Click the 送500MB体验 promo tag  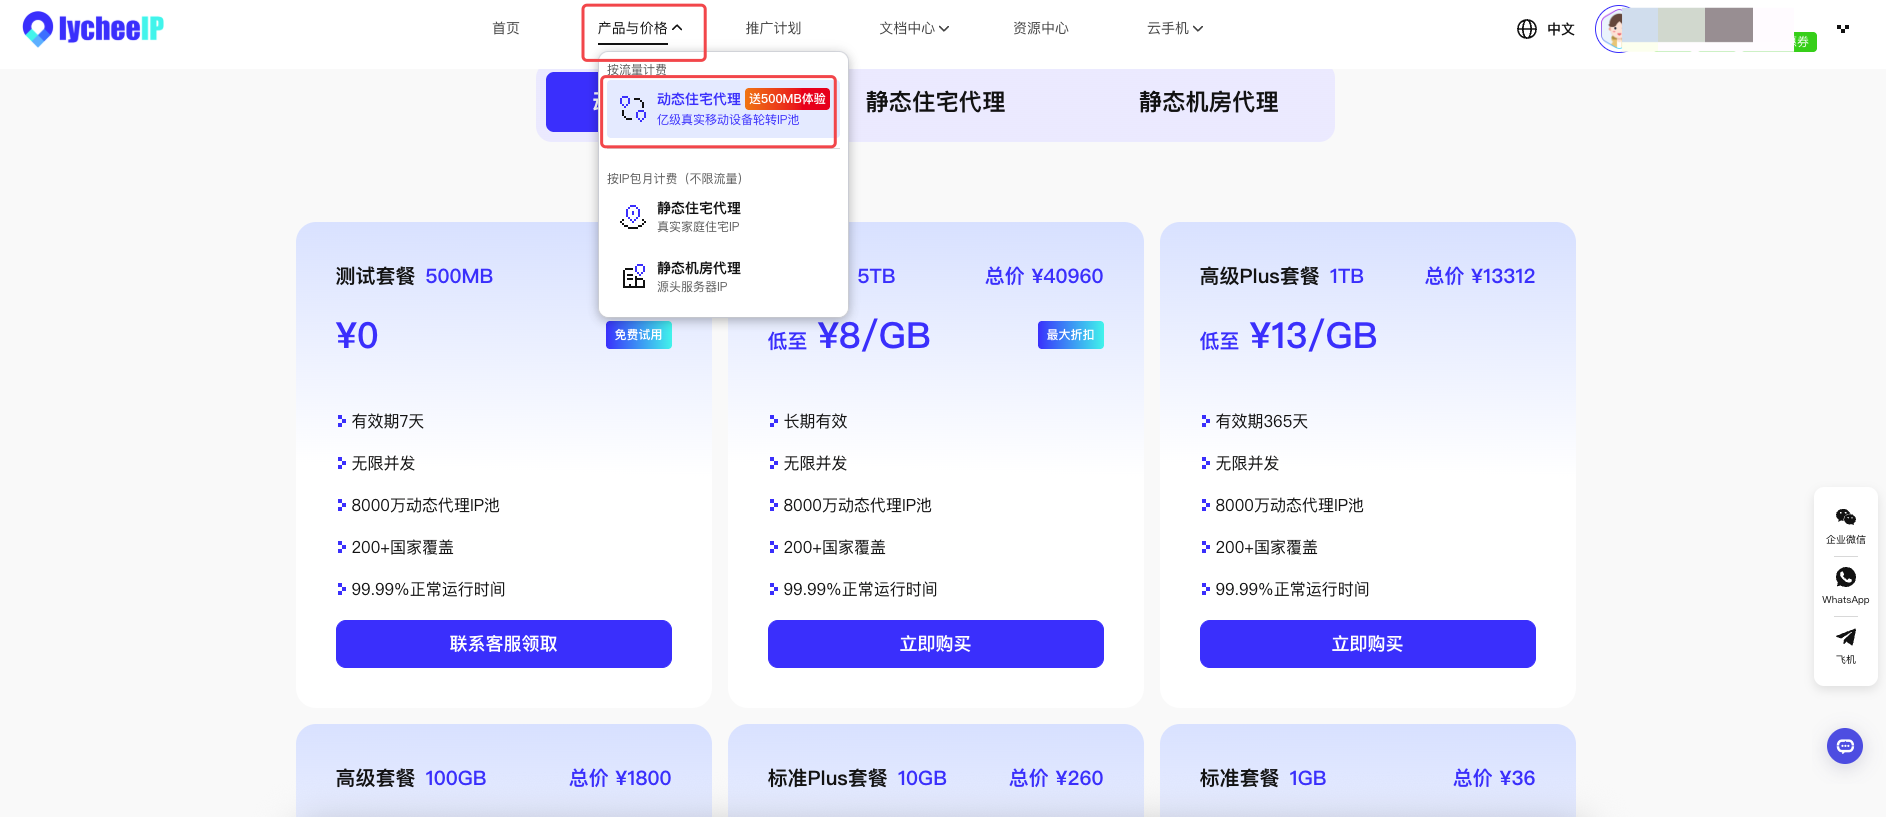tap(787, 99)
